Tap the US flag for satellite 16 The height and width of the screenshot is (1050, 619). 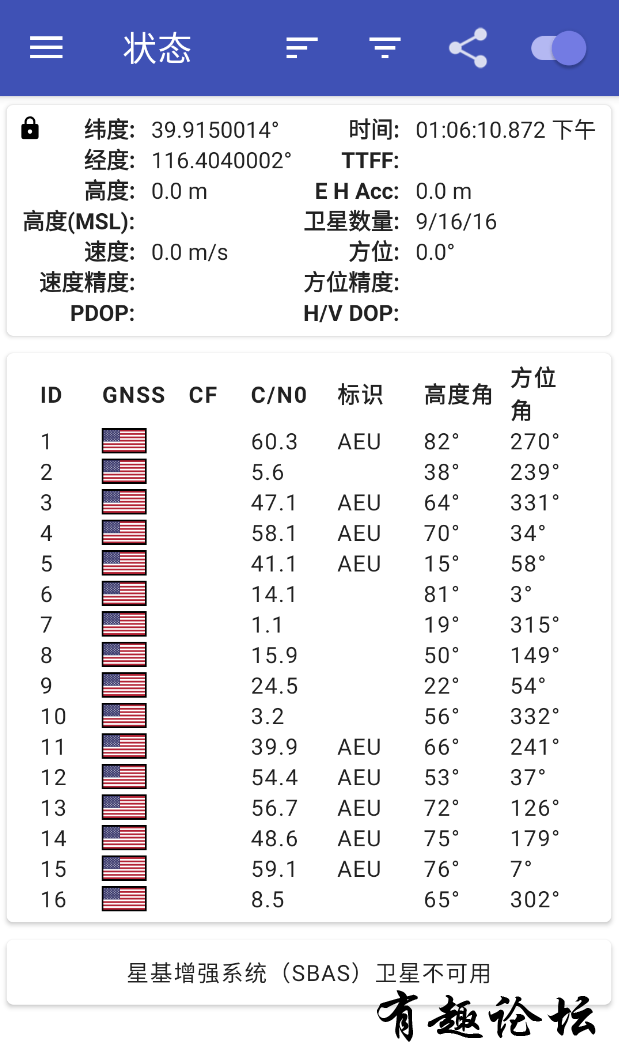tap(124, 899)
